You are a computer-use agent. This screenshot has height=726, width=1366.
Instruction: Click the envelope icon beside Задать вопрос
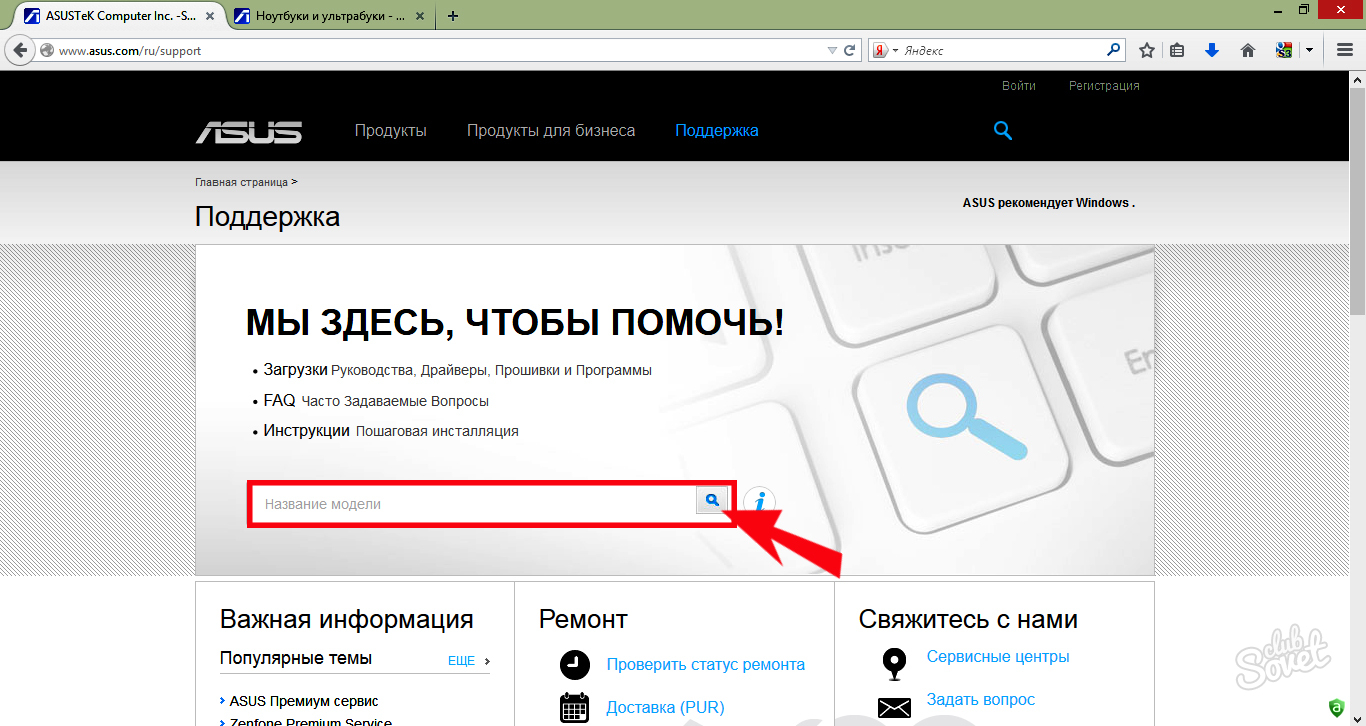tap(894, 708)
